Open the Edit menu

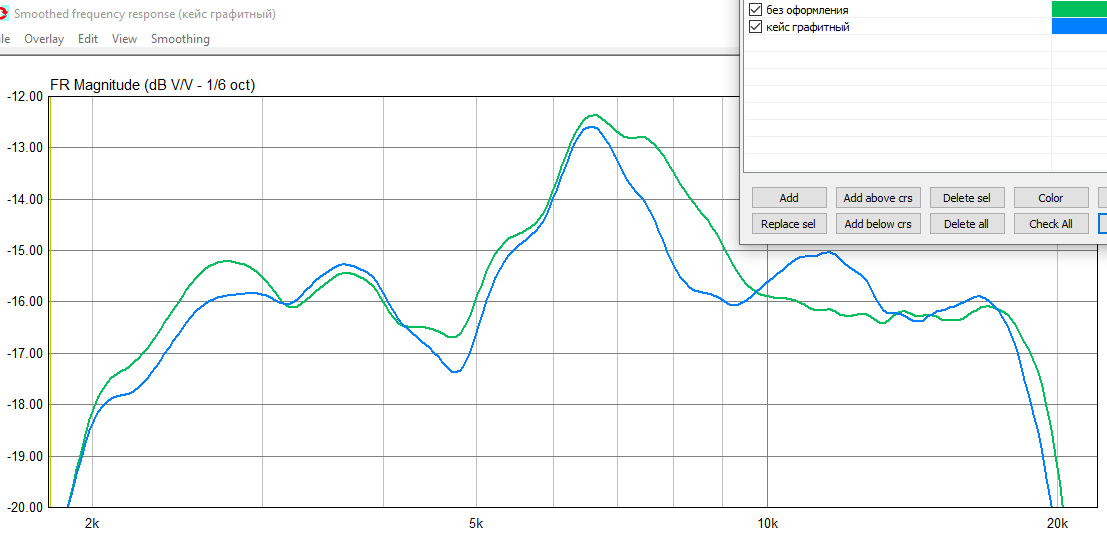[88, 39]
